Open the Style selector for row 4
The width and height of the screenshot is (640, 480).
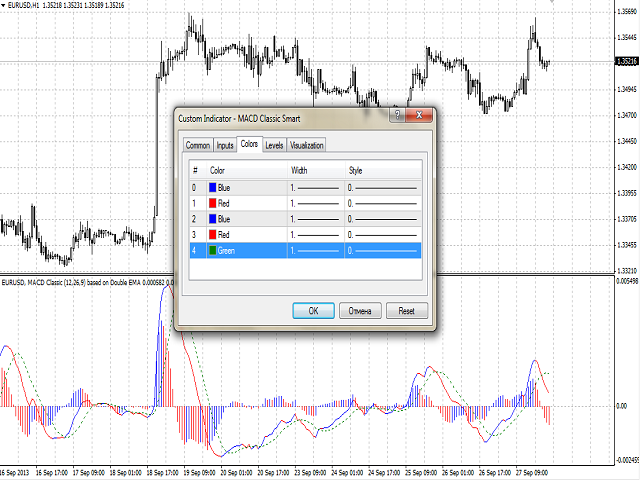[383, 251]
